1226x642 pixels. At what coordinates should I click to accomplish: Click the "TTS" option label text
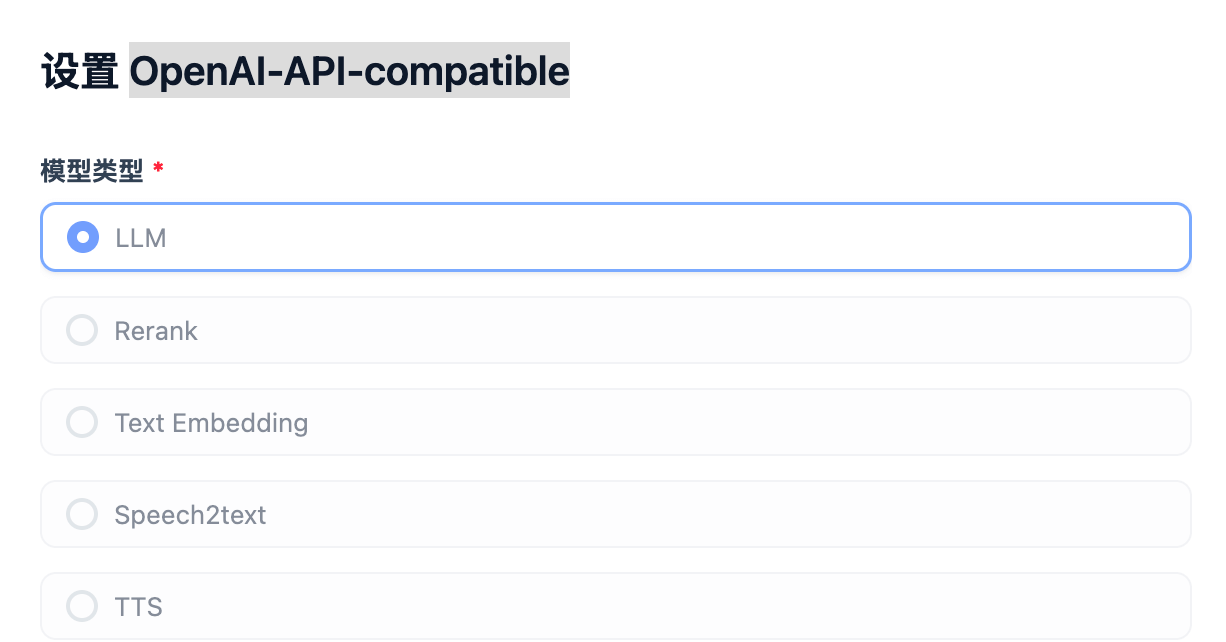click(138, 607)
